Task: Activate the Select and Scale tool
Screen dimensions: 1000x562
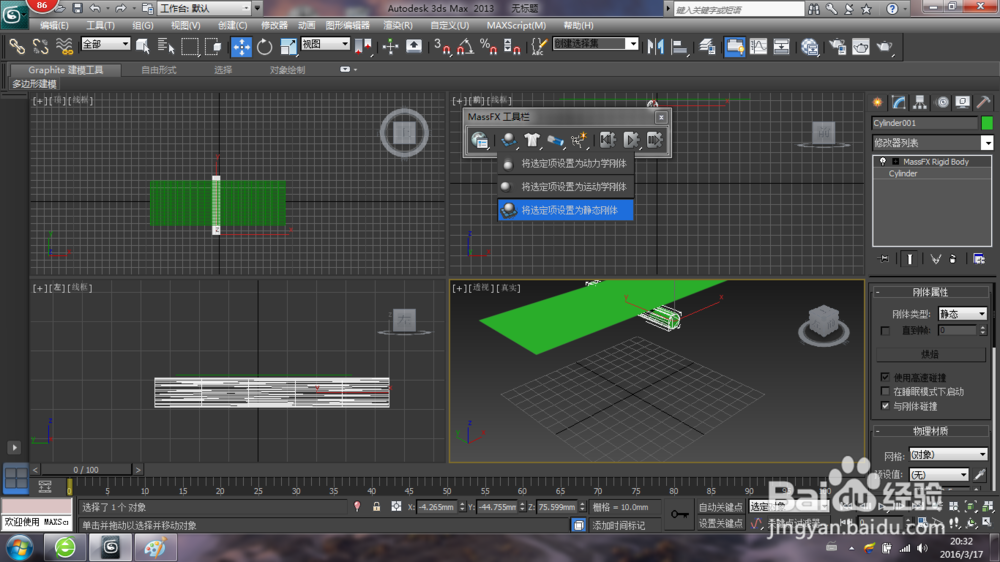Action: tap(288, 47)
